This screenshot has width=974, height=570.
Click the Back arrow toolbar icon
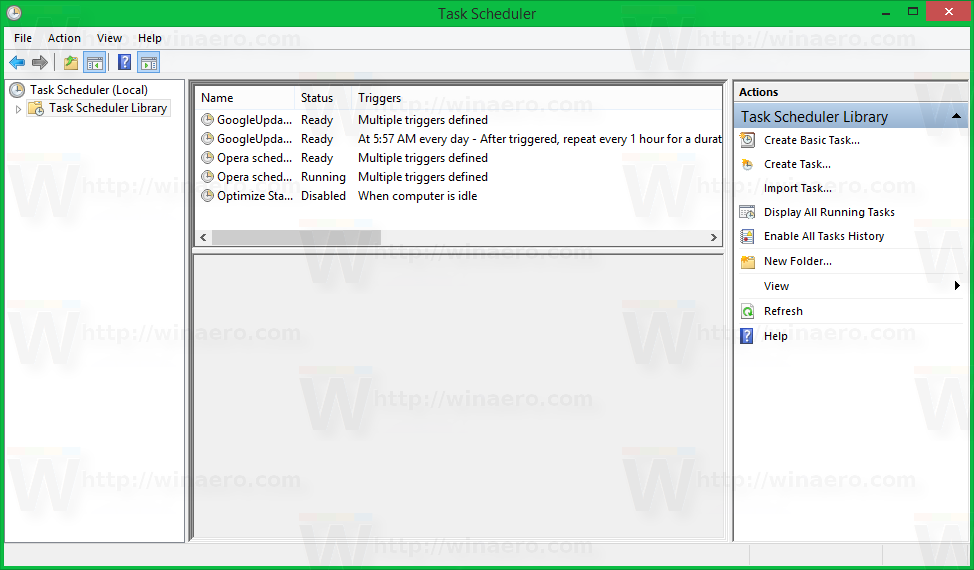coord(17,62)
